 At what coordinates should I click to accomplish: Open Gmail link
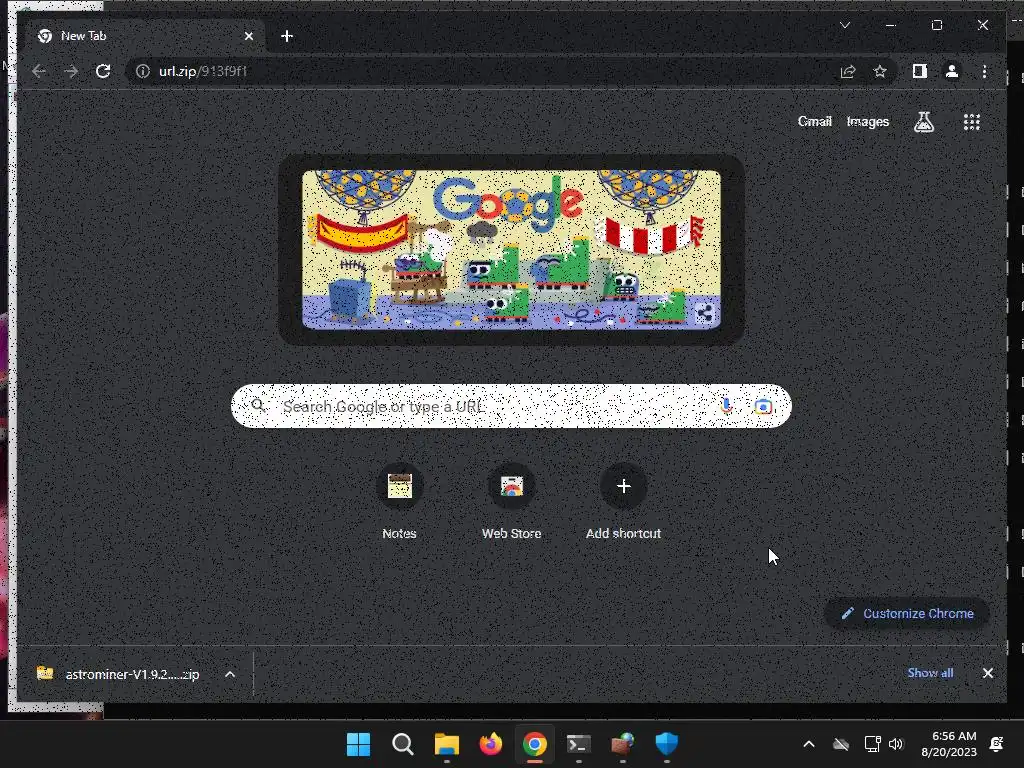point(814,121)
